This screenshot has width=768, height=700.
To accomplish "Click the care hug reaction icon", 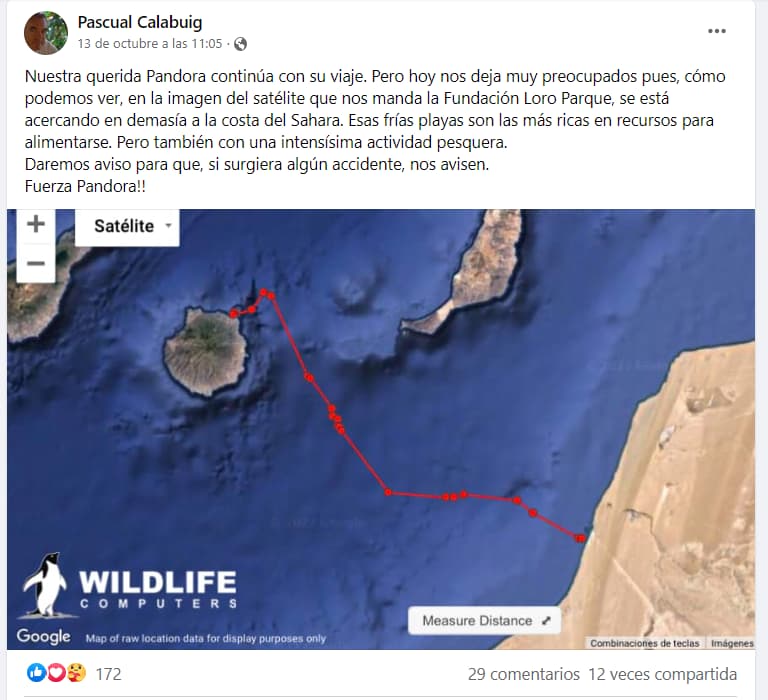I will [x=76, y=673].
